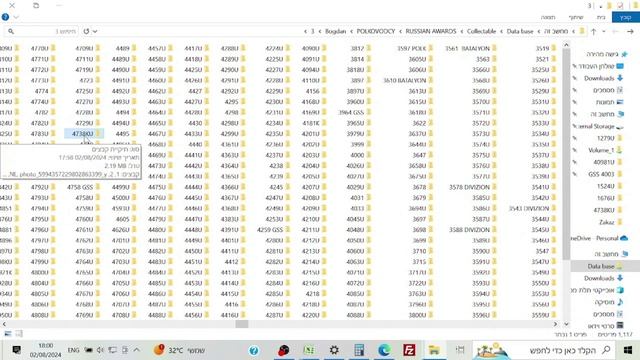640x360 pixels.
Task: Select the 4259 GSS folder
Action: (x=273, y=229)
